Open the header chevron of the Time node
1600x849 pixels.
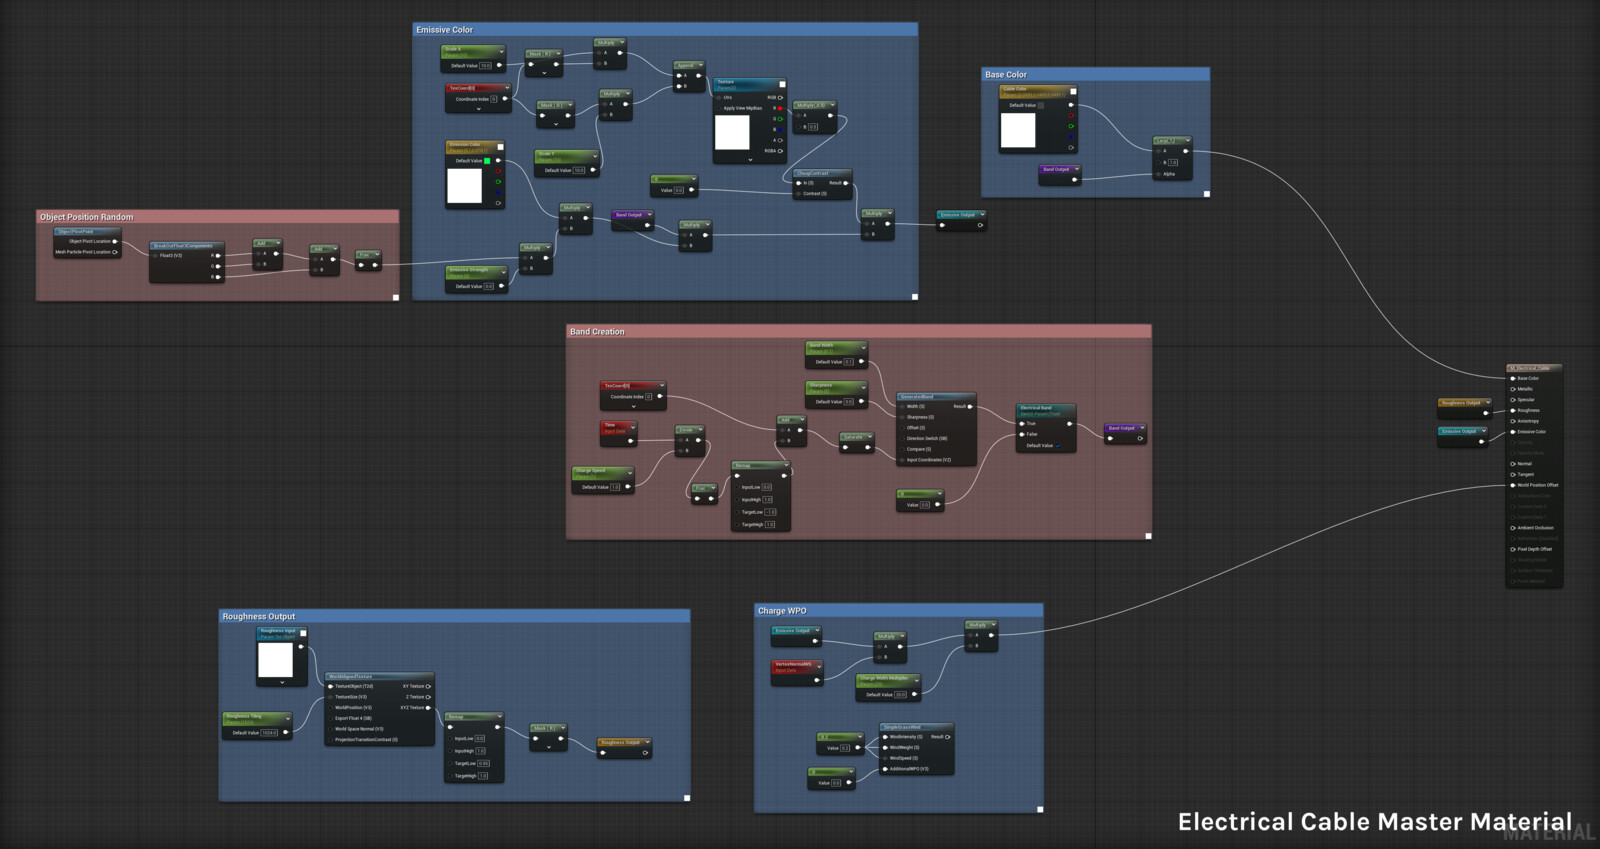(x=633, y=427)
